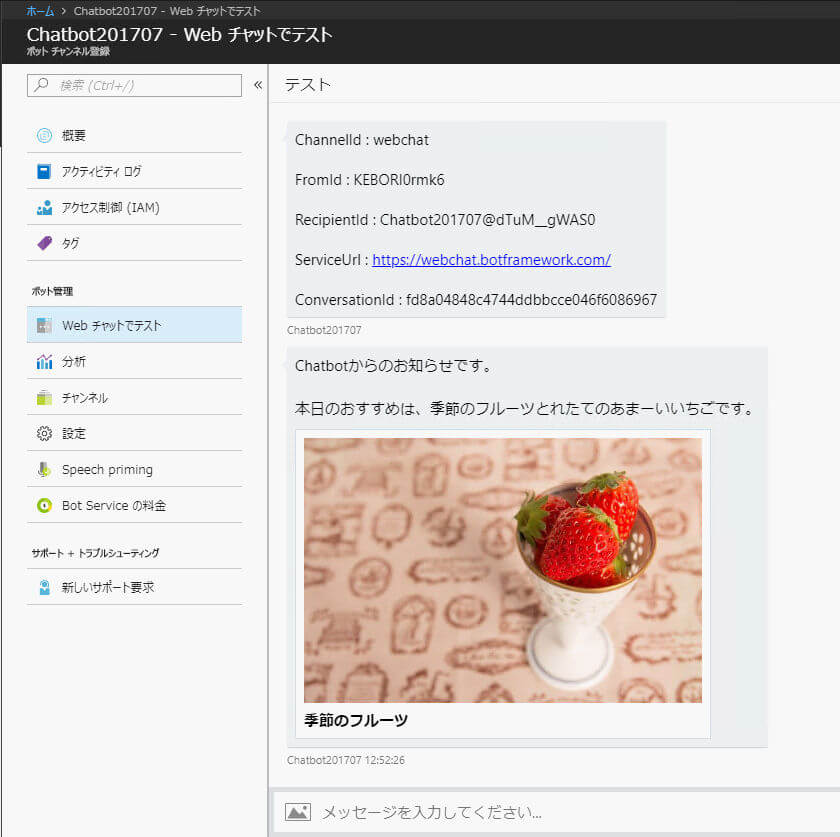Click the ChannelId : webchat text
The height and width of the screenshot is (837, 840).
pos(362,140)
